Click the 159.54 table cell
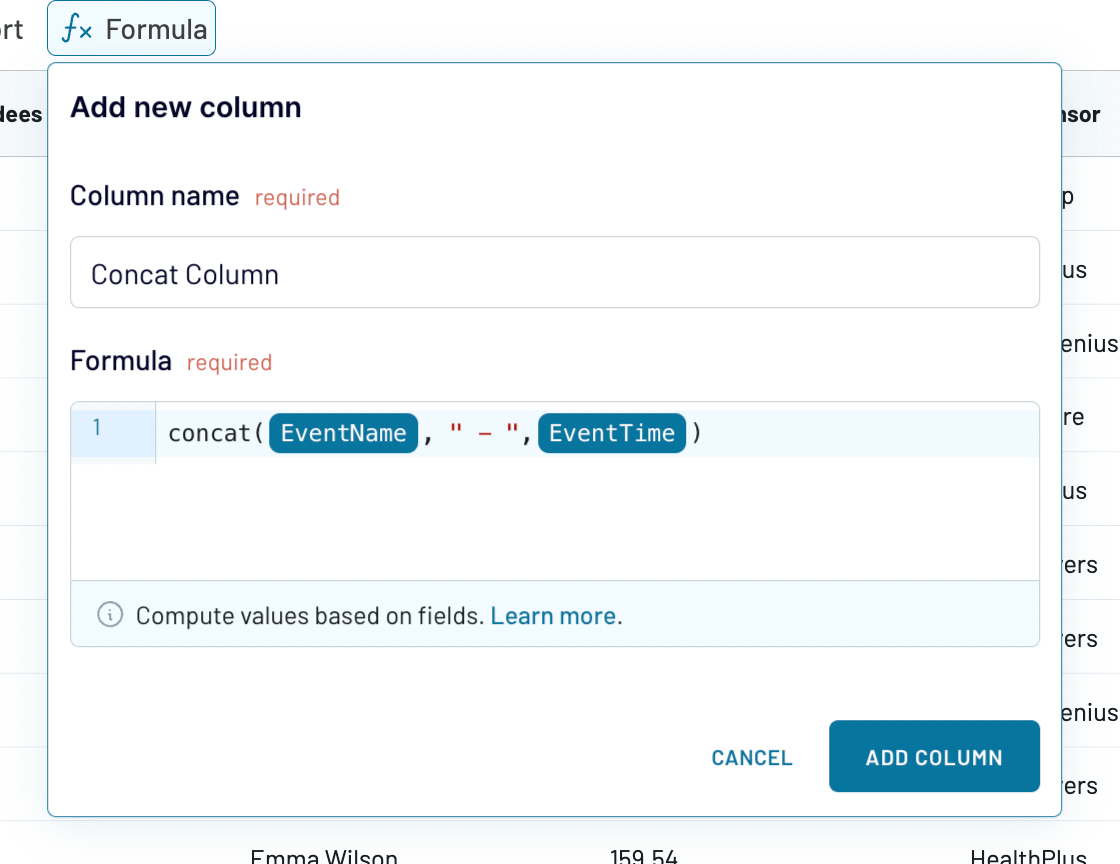This screenshot has height=864, width=1120. pyautogui.click(x=643, y=855)
